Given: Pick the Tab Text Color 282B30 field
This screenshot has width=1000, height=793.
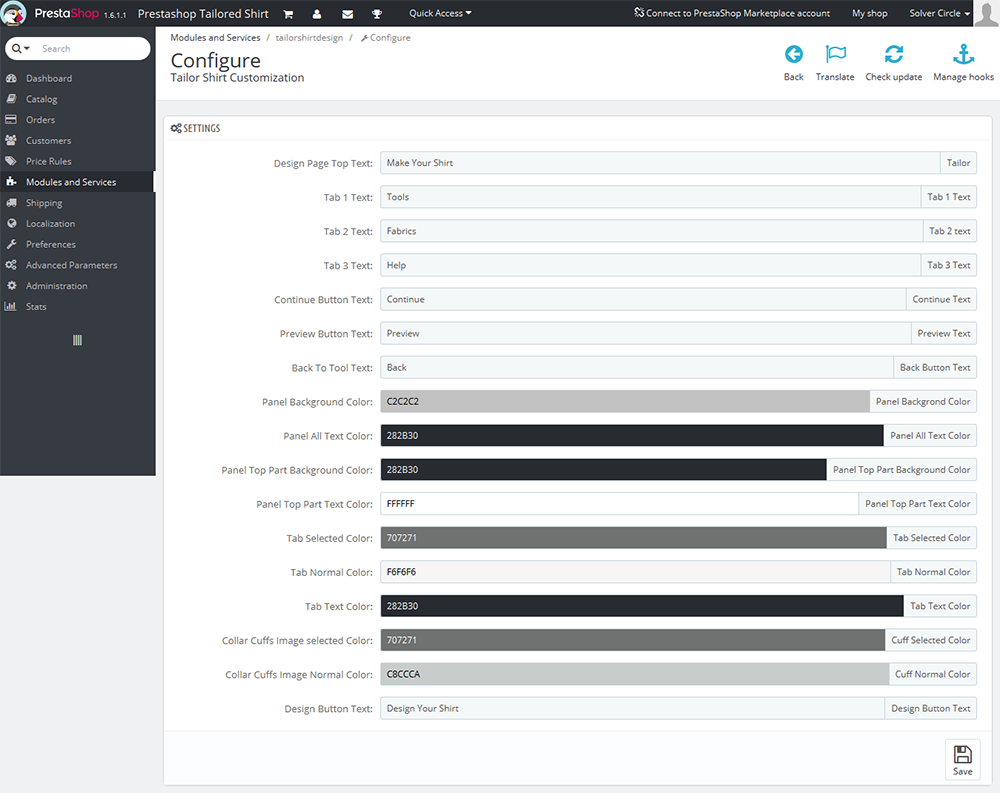Looking at the screenshot, I should click(x=642, y=606).
